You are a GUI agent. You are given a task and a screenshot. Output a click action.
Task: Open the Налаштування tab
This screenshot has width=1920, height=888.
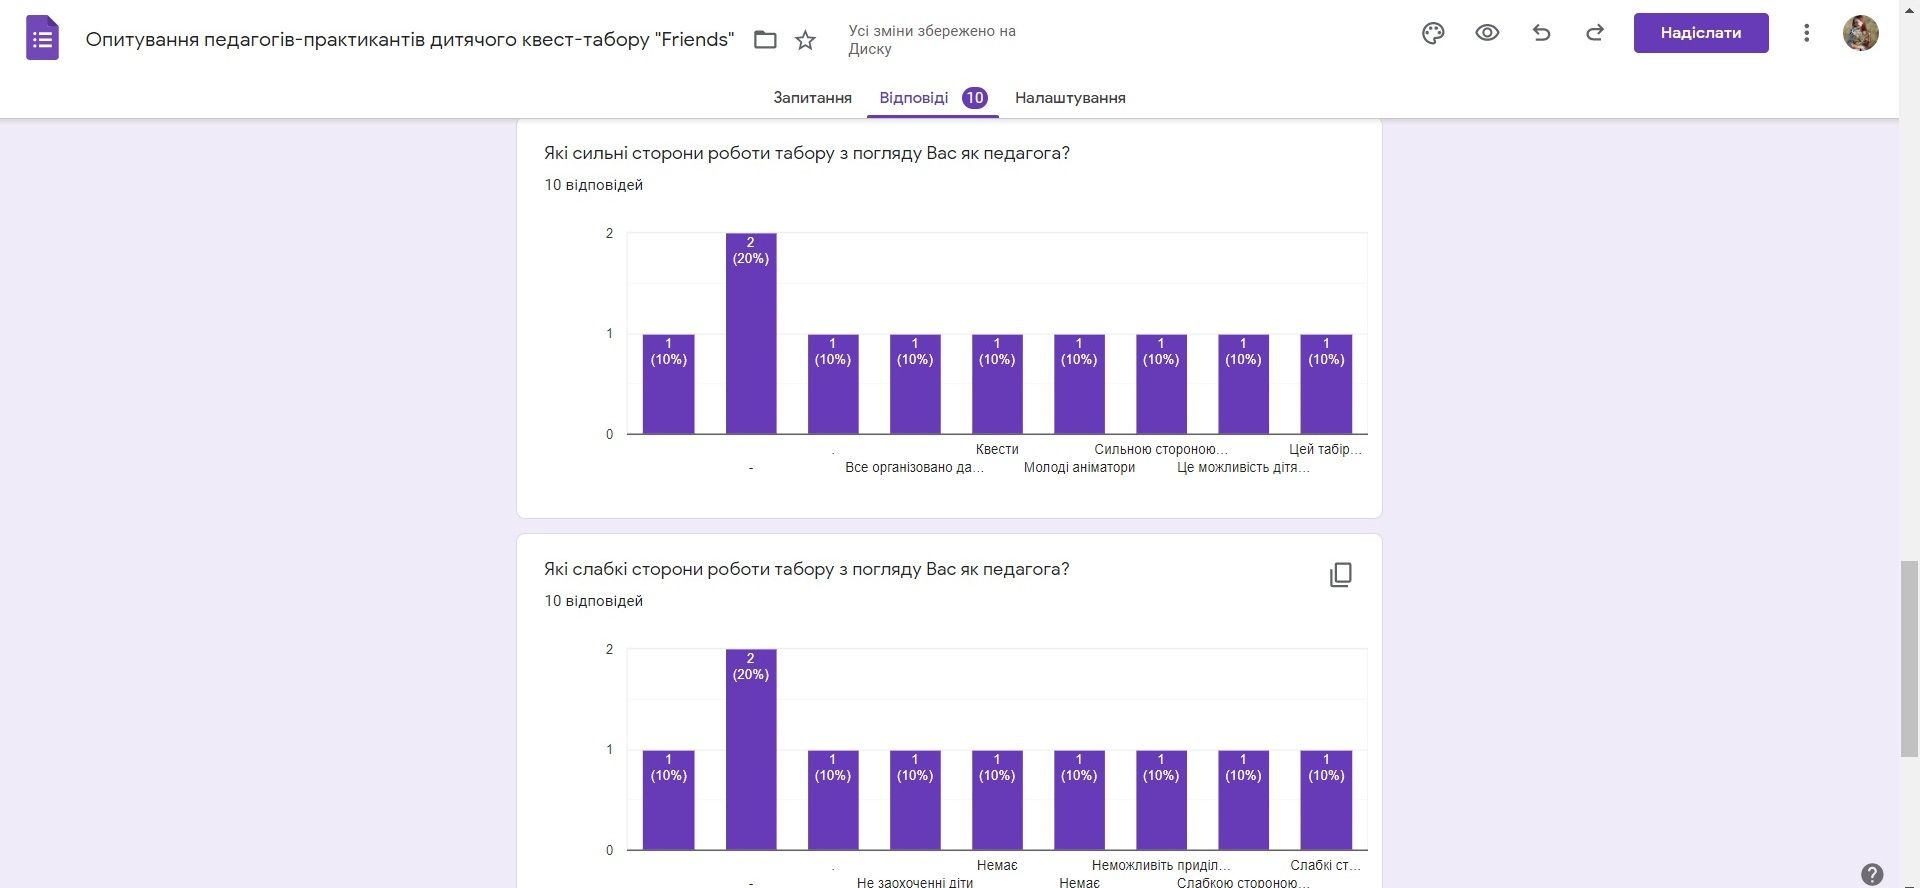point(1070,98)
